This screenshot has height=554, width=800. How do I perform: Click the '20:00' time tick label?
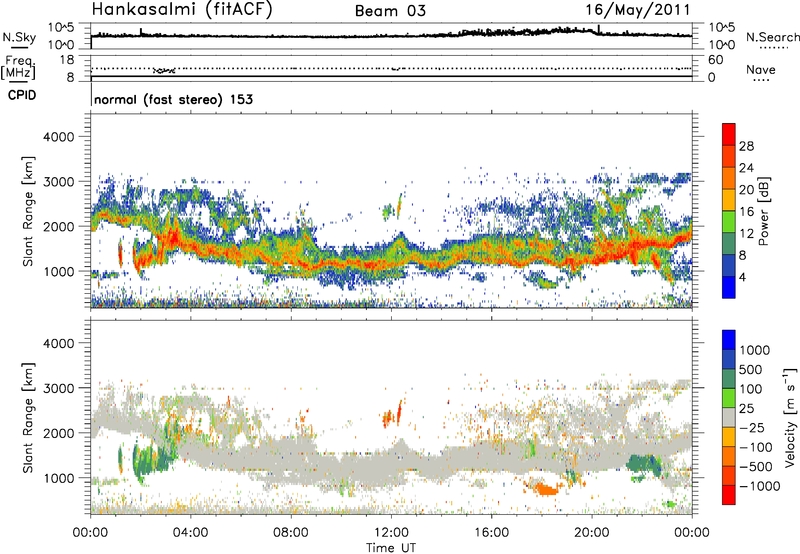point(591,533)
